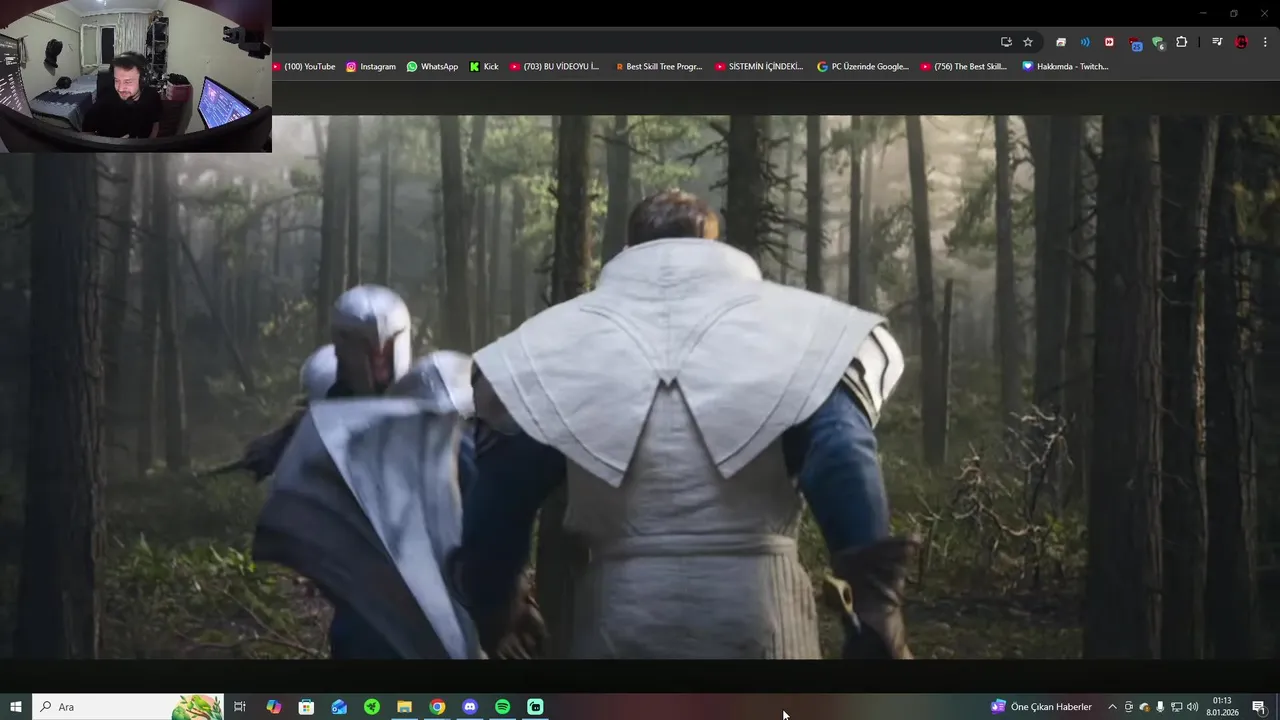
Task: Click the green shield extension icon
Action: point(1158,43)
